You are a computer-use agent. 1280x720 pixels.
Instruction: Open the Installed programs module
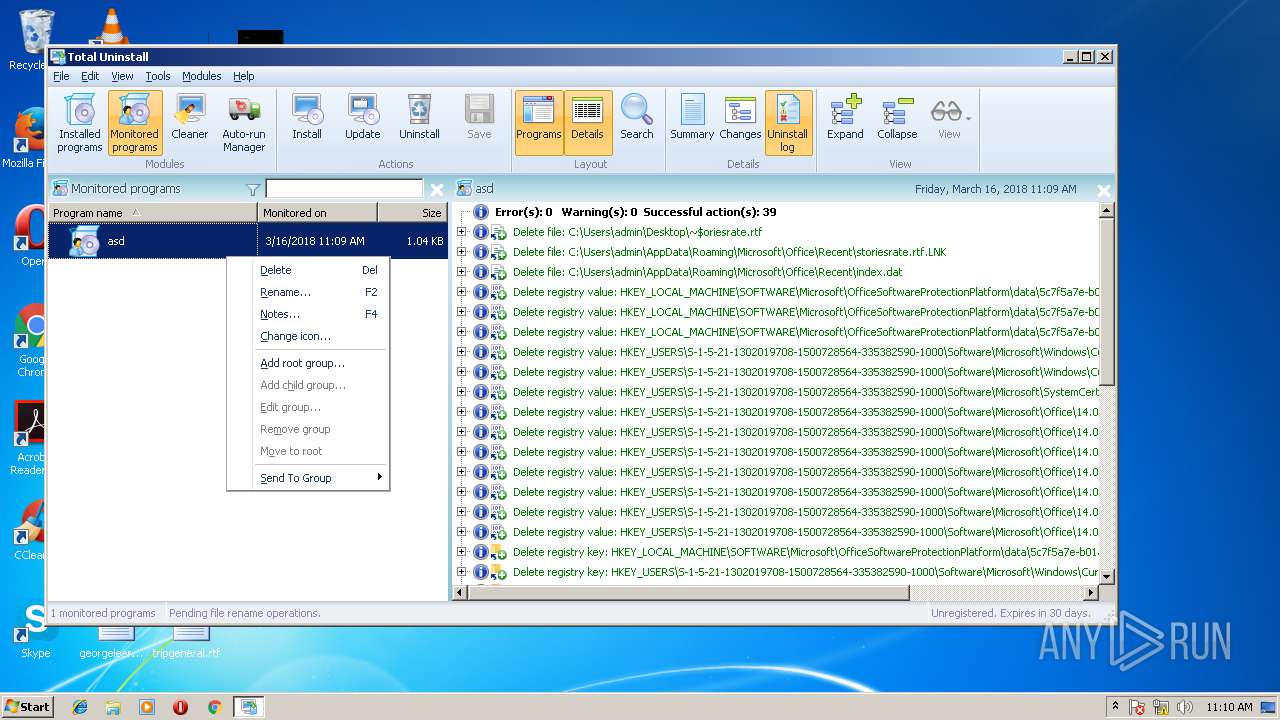[x=79, y=123]
